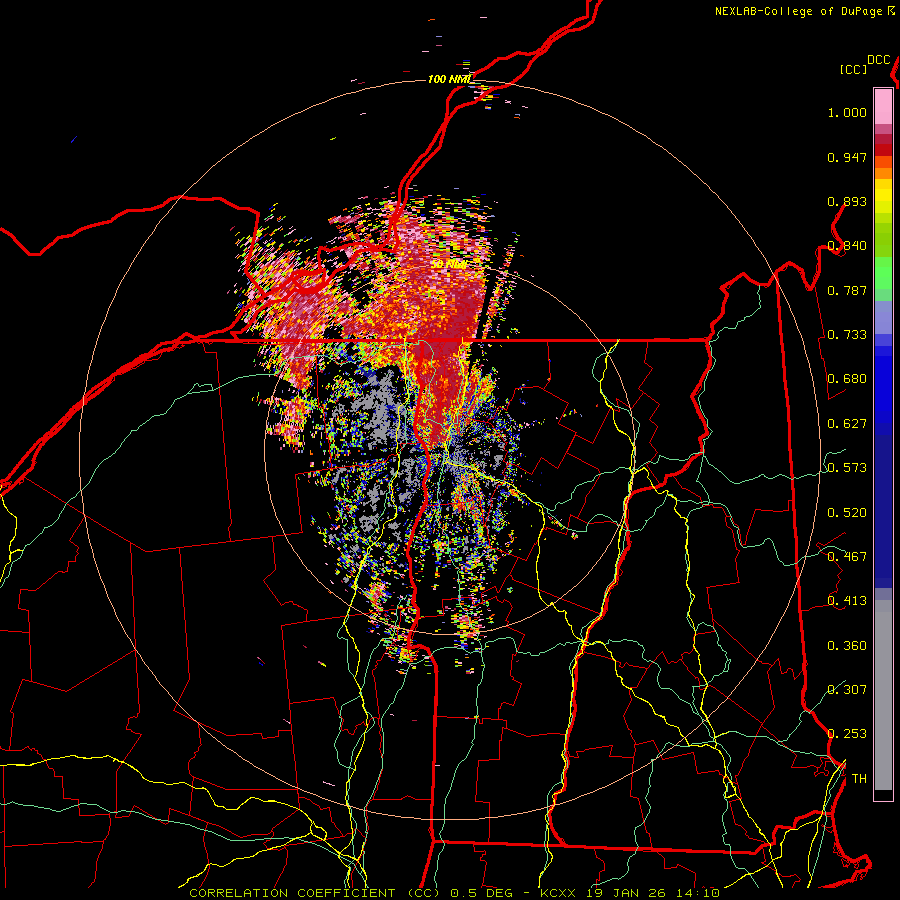Click the 14:10 timestamp text
This screenshot has width=900, height=900.
pyautogui.click(x=697, y=893)
